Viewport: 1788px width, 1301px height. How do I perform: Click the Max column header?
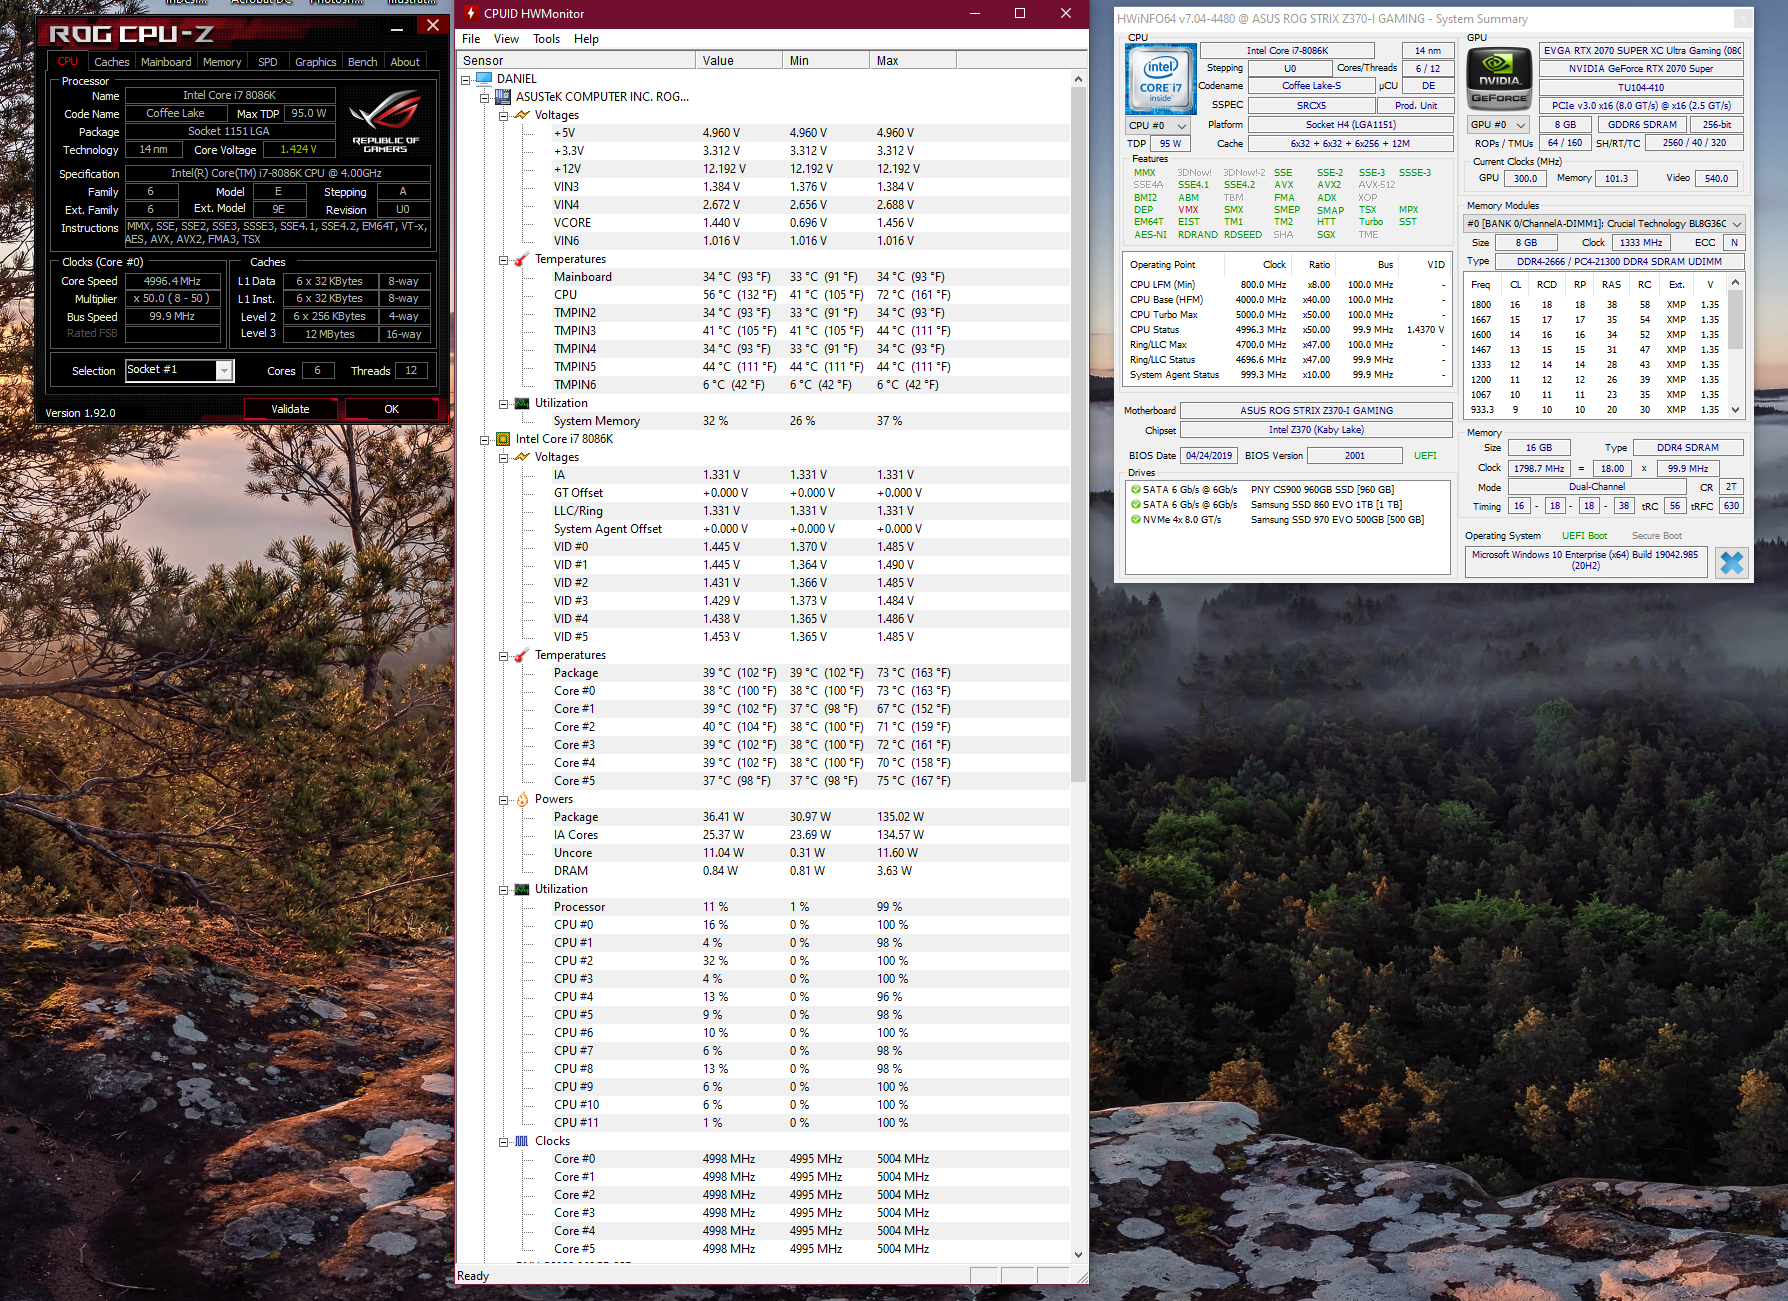(912, 60)
